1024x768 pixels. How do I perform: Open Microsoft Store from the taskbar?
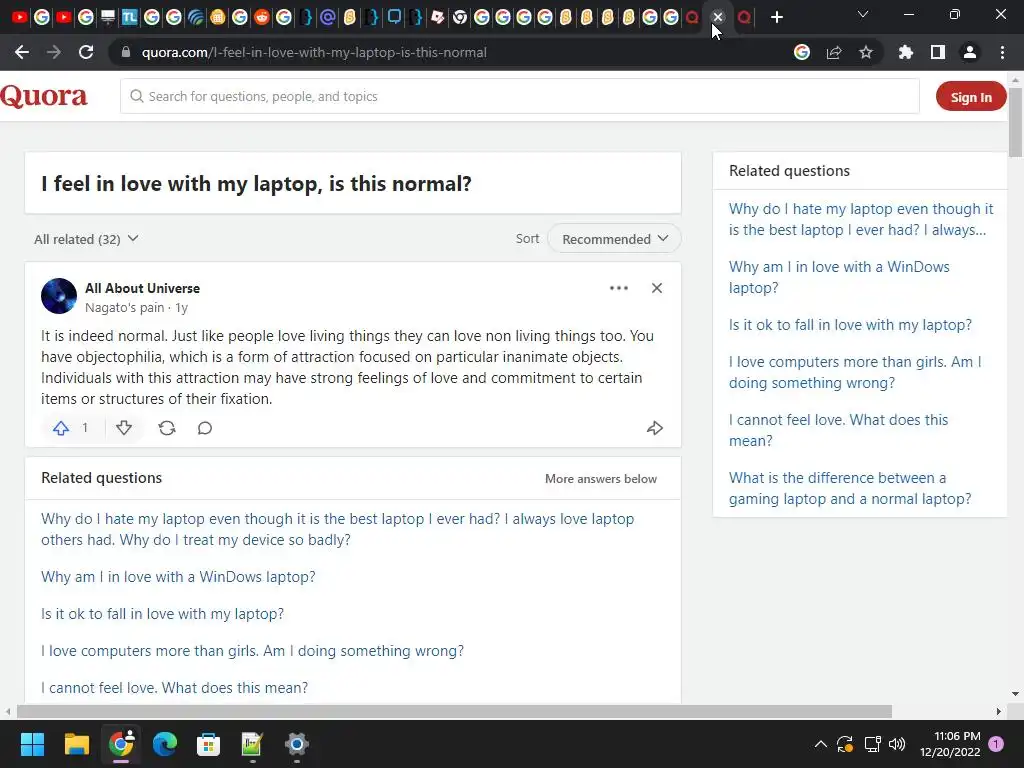[208, 744]
